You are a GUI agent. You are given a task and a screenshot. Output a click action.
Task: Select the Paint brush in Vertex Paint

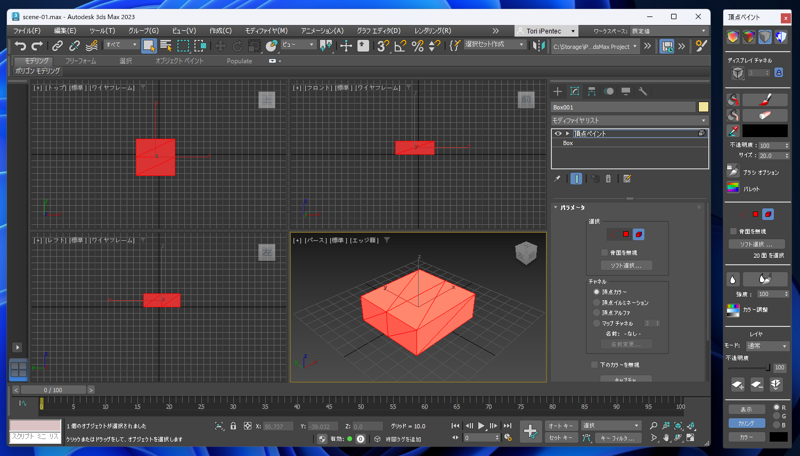click(765, 100)
